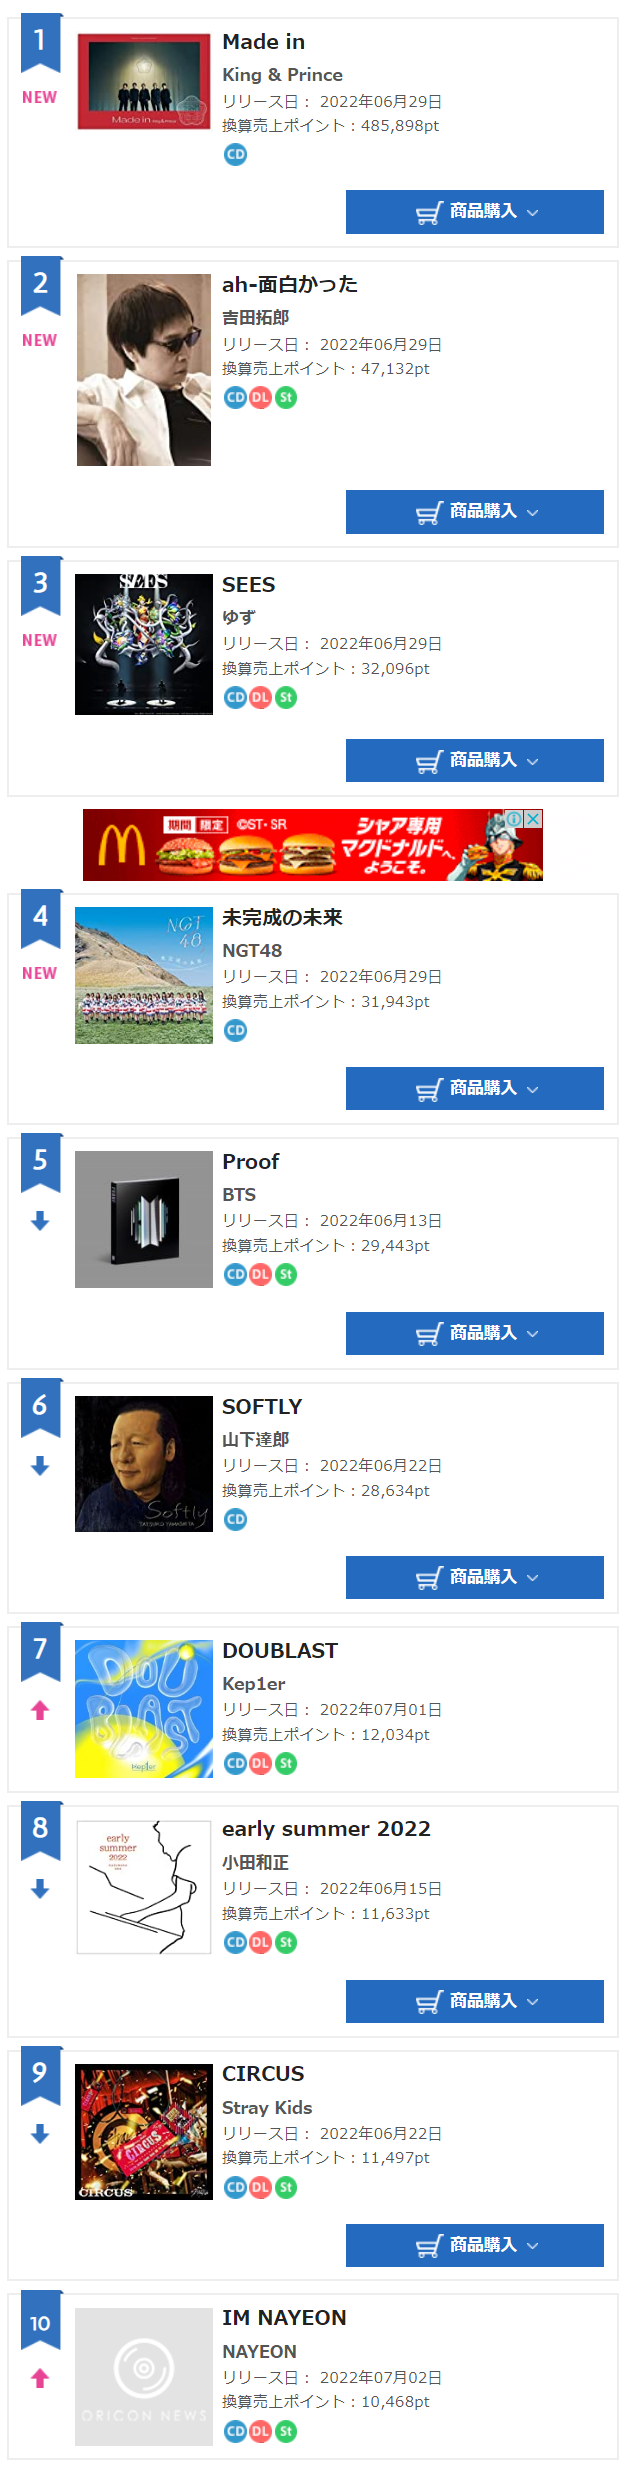Image resolution: width=629 pixels, height=2475 pixels.
Task: Open the early summer 2022 title link
Action: pos(326,1829)
